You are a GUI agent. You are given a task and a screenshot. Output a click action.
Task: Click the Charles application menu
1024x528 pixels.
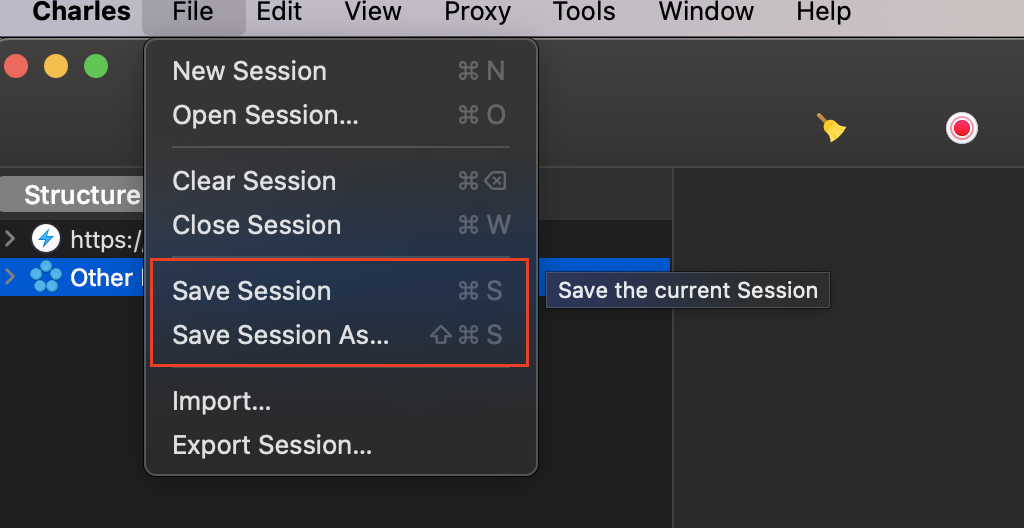coord(82,13)
